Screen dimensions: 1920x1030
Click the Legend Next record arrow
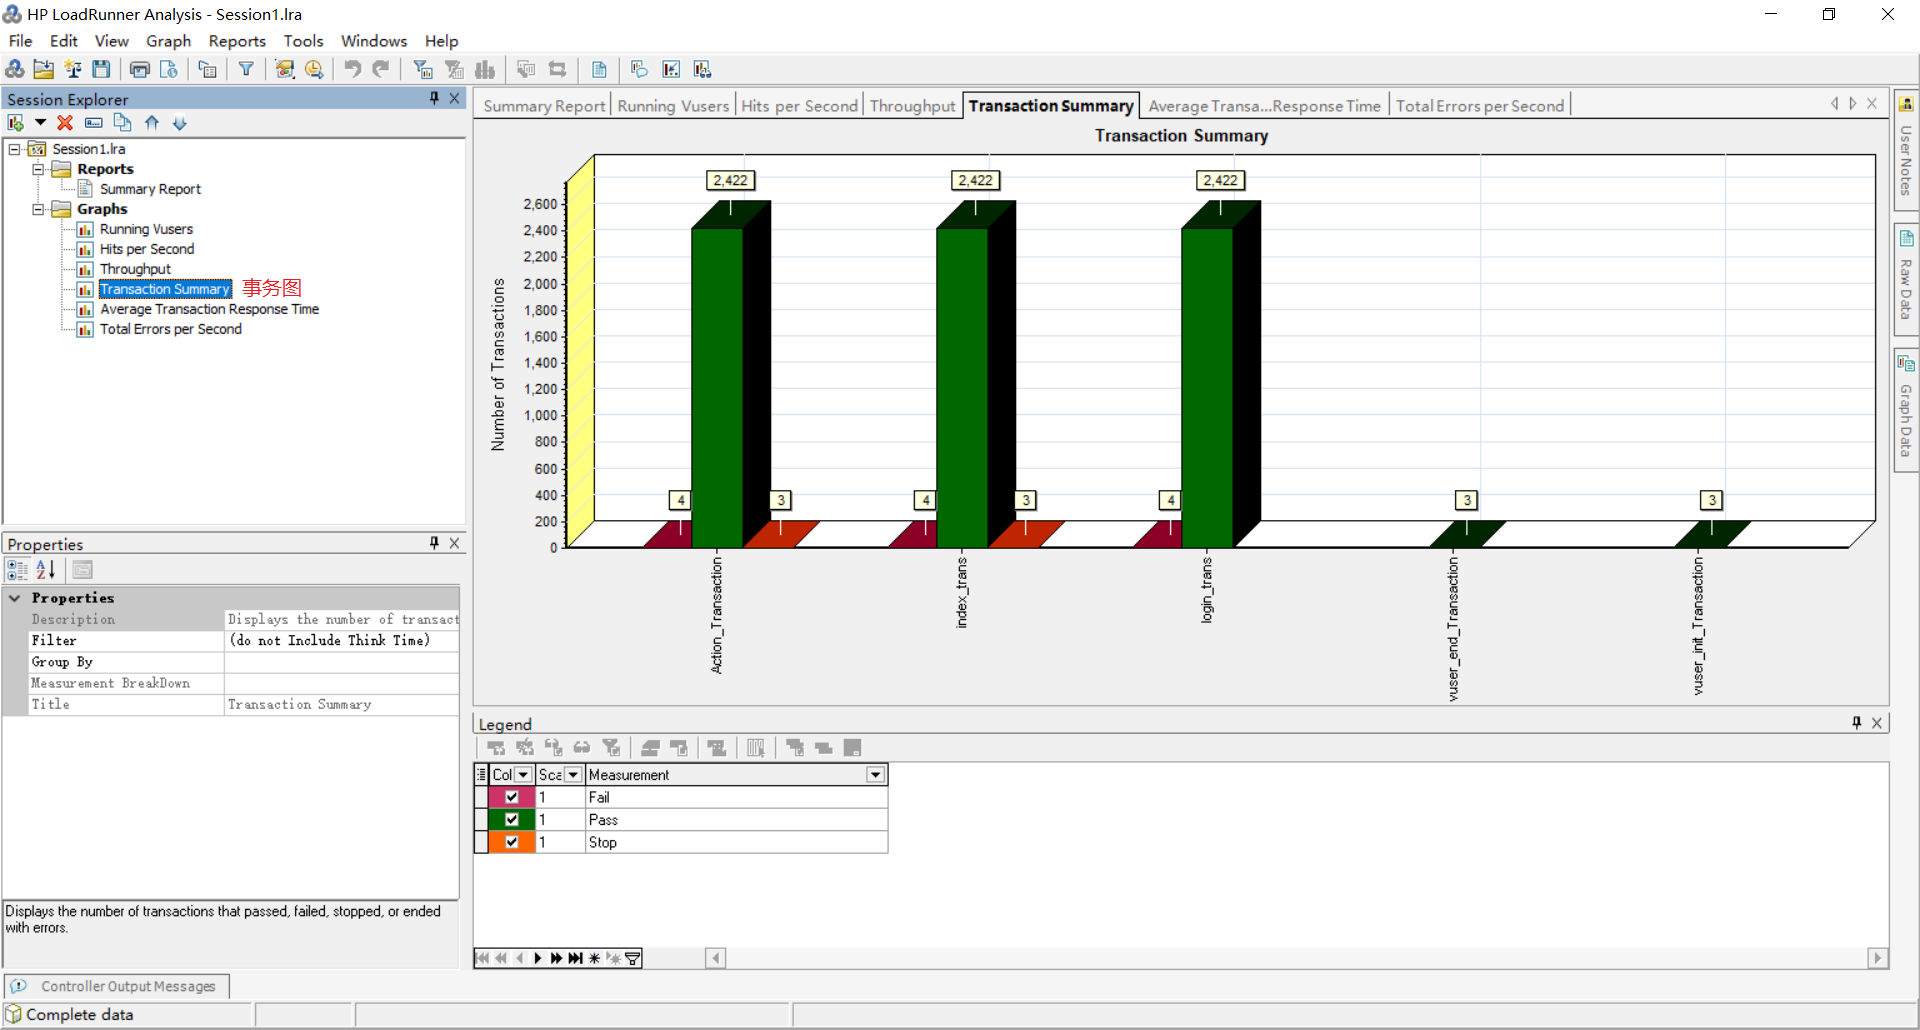pyautogui.click(x=538, y=958)
